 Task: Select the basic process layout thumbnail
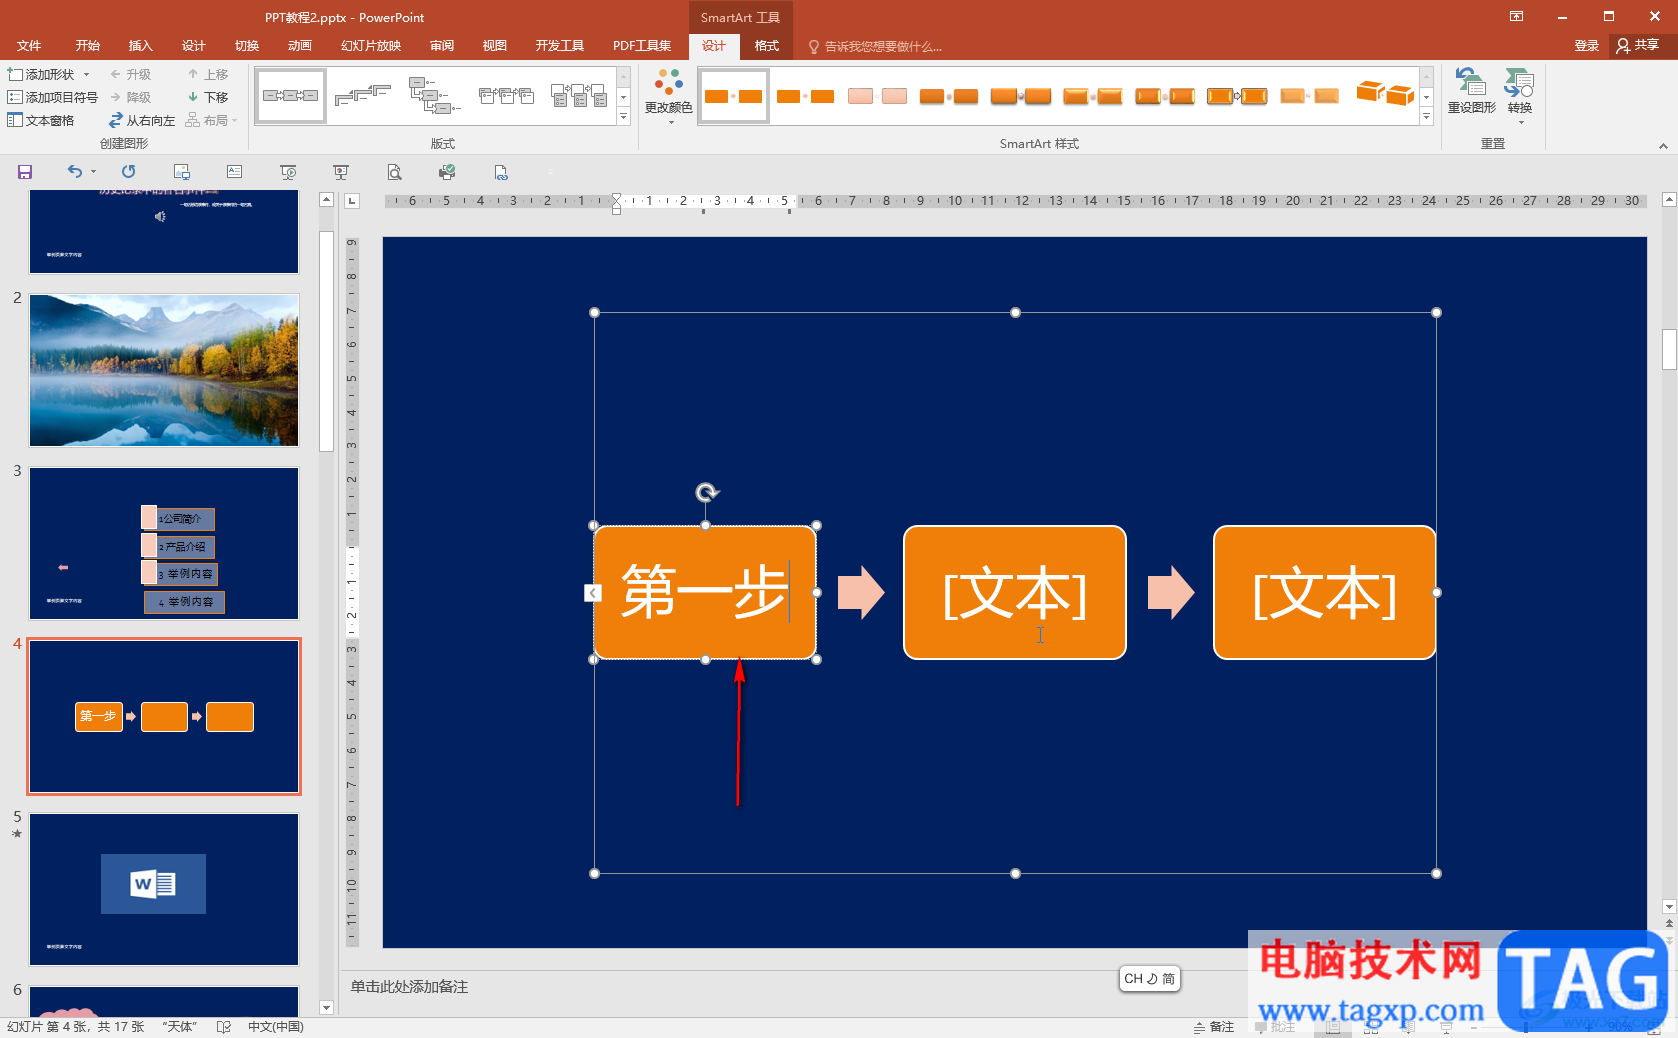click(x=291, y=96)
